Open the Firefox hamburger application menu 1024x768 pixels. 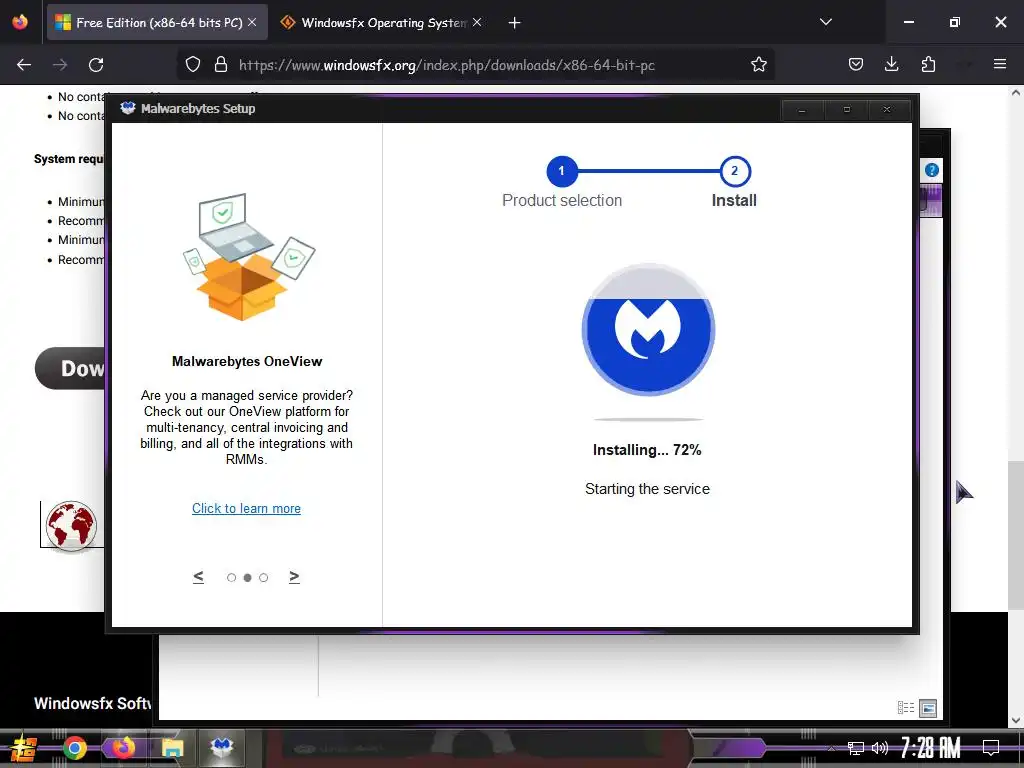999,64
